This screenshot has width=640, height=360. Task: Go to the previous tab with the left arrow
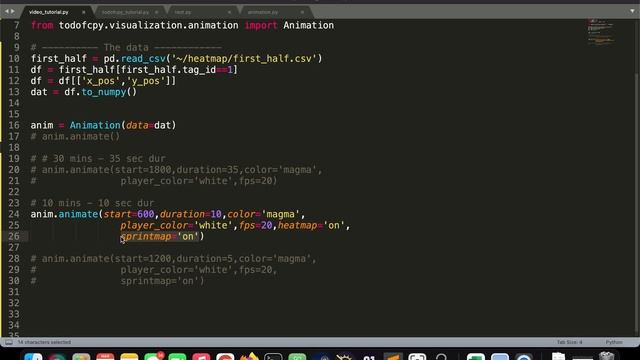pos(6,11)
